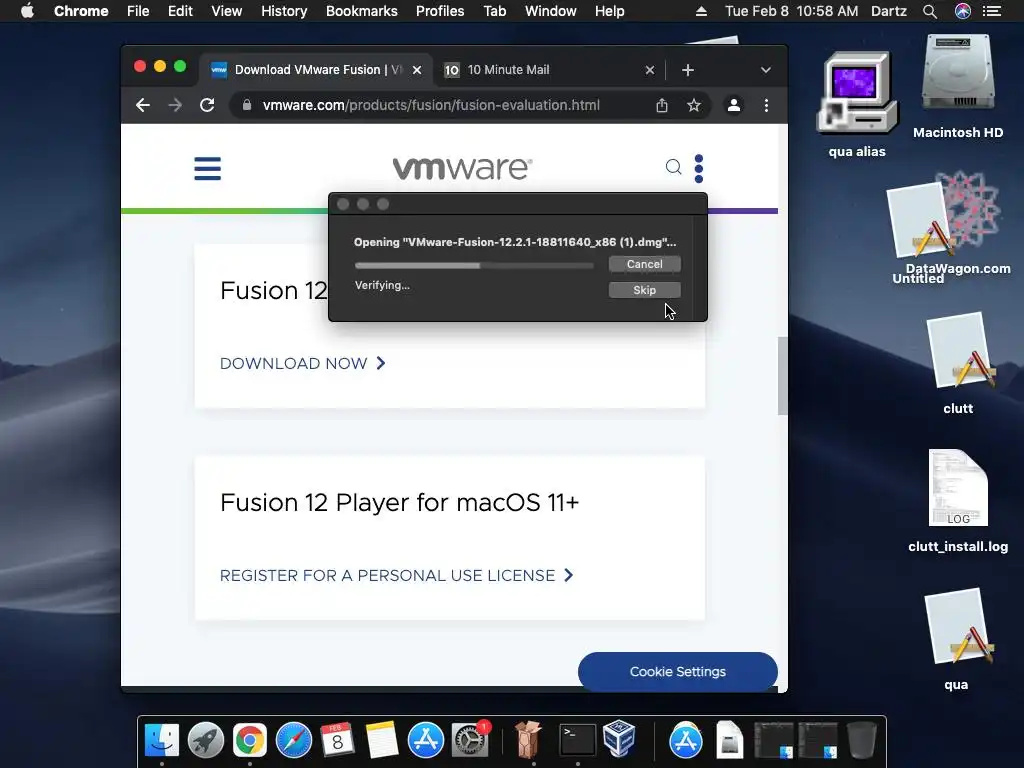Click the dmg verifying progress bar

pos(474,265)
